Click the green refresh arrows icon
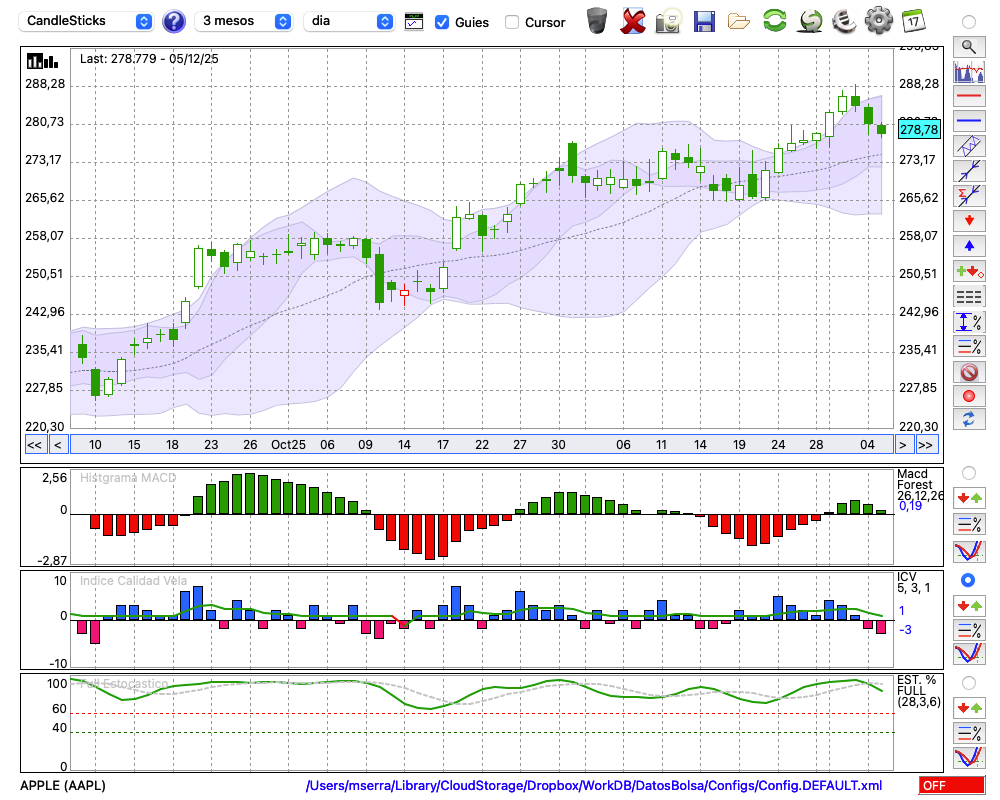Screen dimensions: 1000x800 774,20
